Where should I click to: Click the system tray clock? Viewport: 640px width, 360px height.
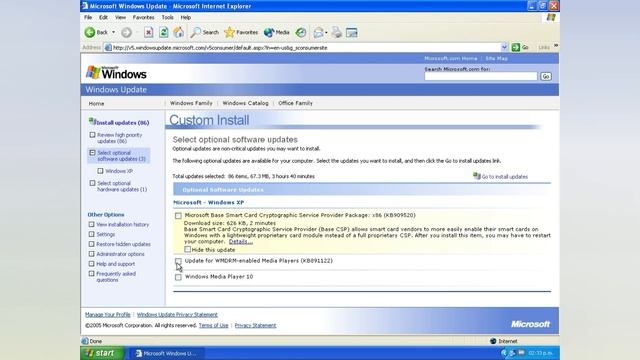pos(540,353)
